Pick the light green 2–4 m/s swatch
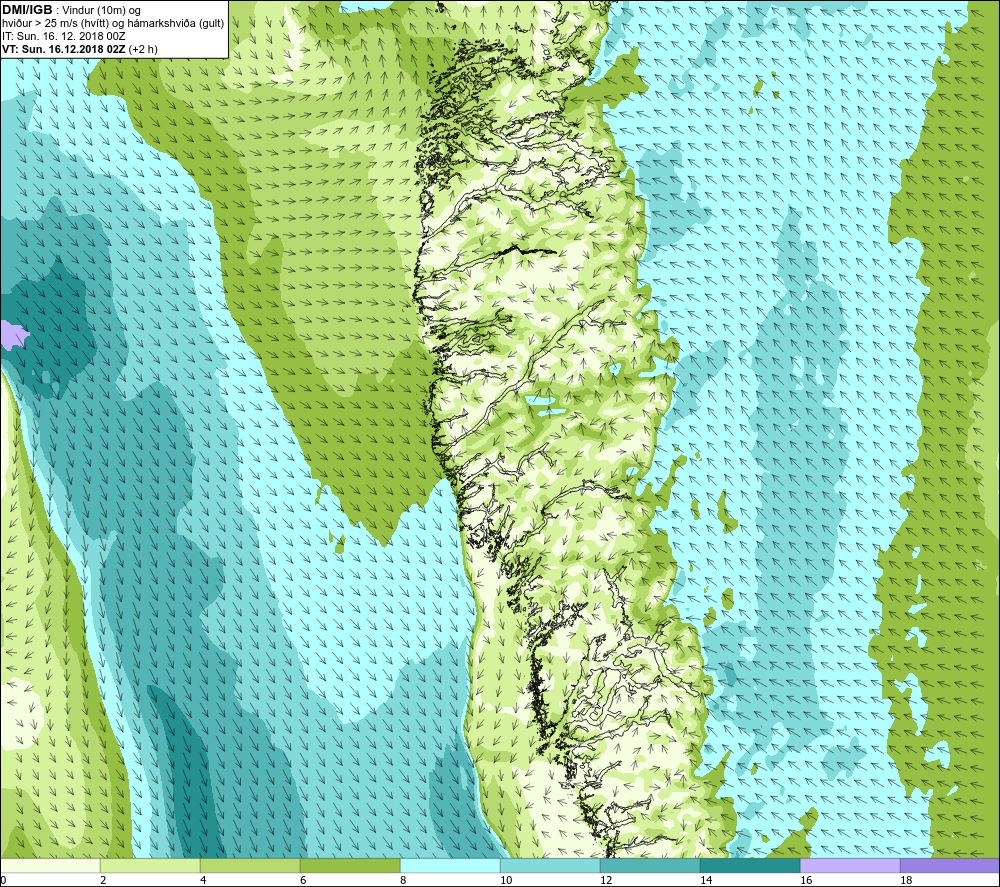Image resolution: width=1000 pixels, height=887 pixels. (x=150, y=865)
